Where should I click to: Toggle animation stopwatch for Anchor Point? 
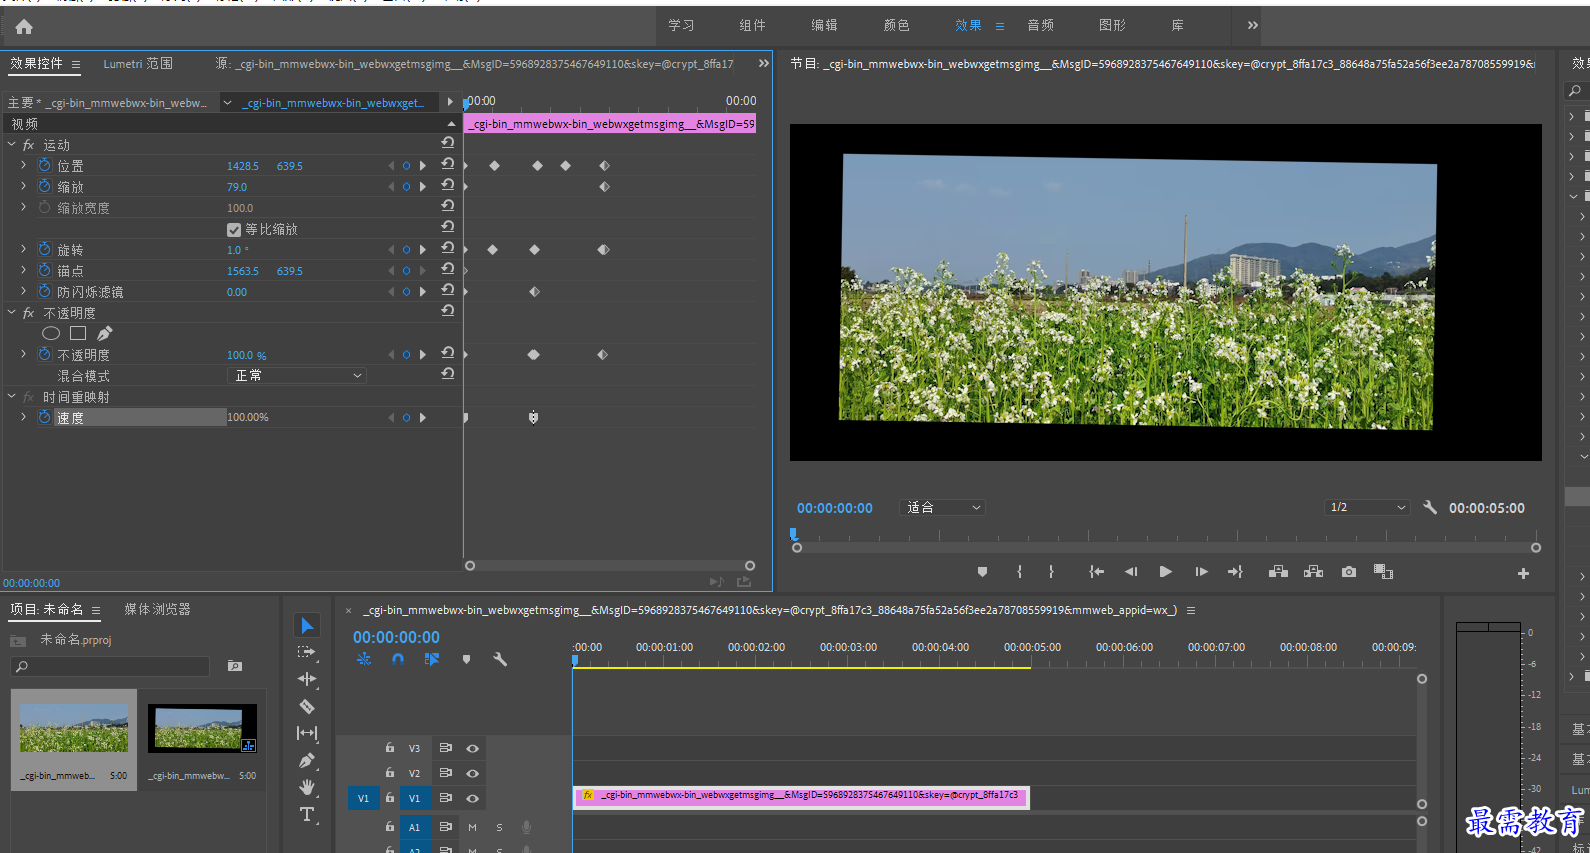44,270
